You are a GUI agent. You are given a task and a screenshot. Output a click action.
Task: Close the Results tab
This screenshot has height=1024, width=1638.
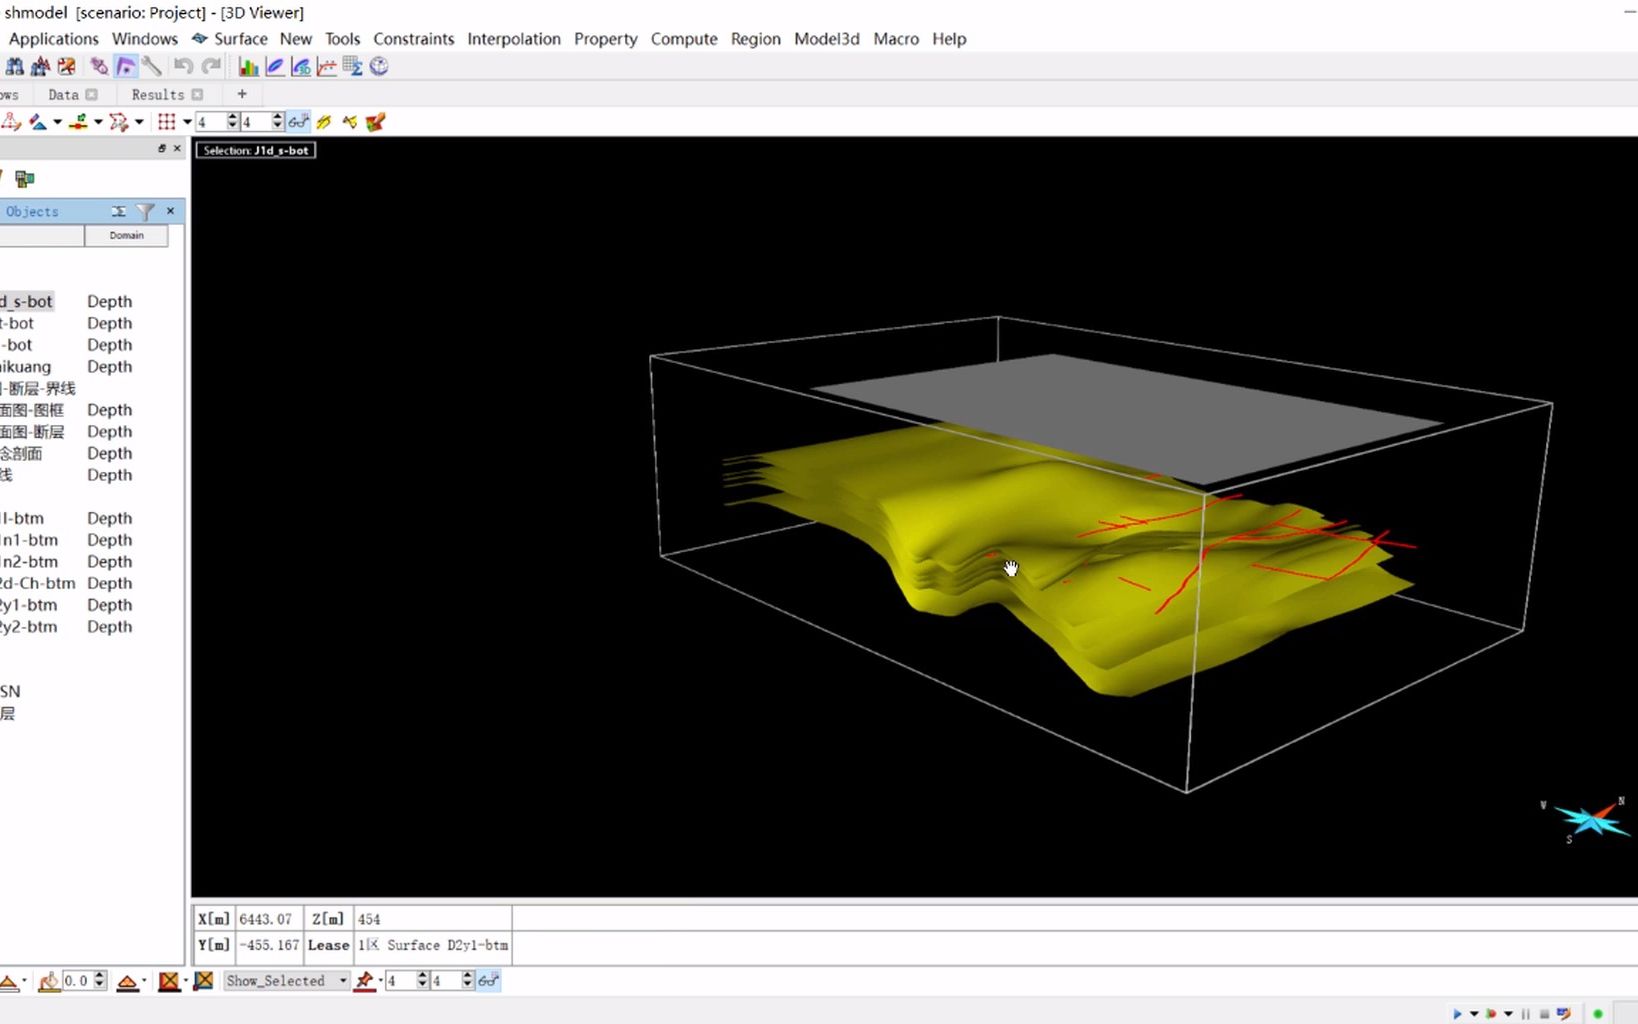[x=197, y=95]
